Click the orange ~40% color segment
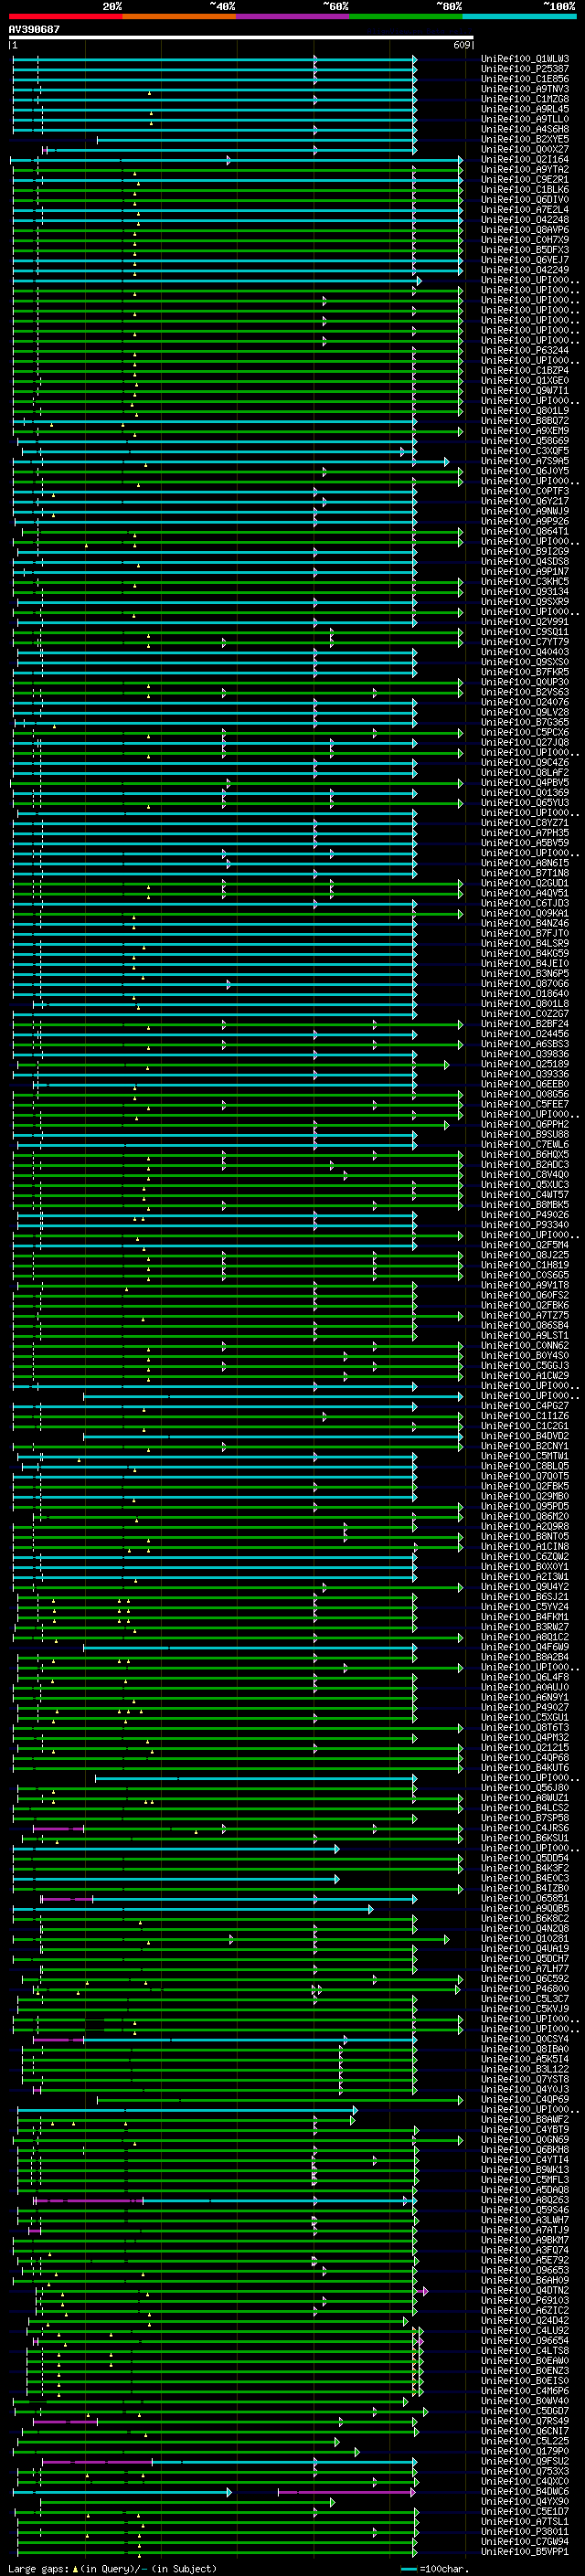 point(179,16)
